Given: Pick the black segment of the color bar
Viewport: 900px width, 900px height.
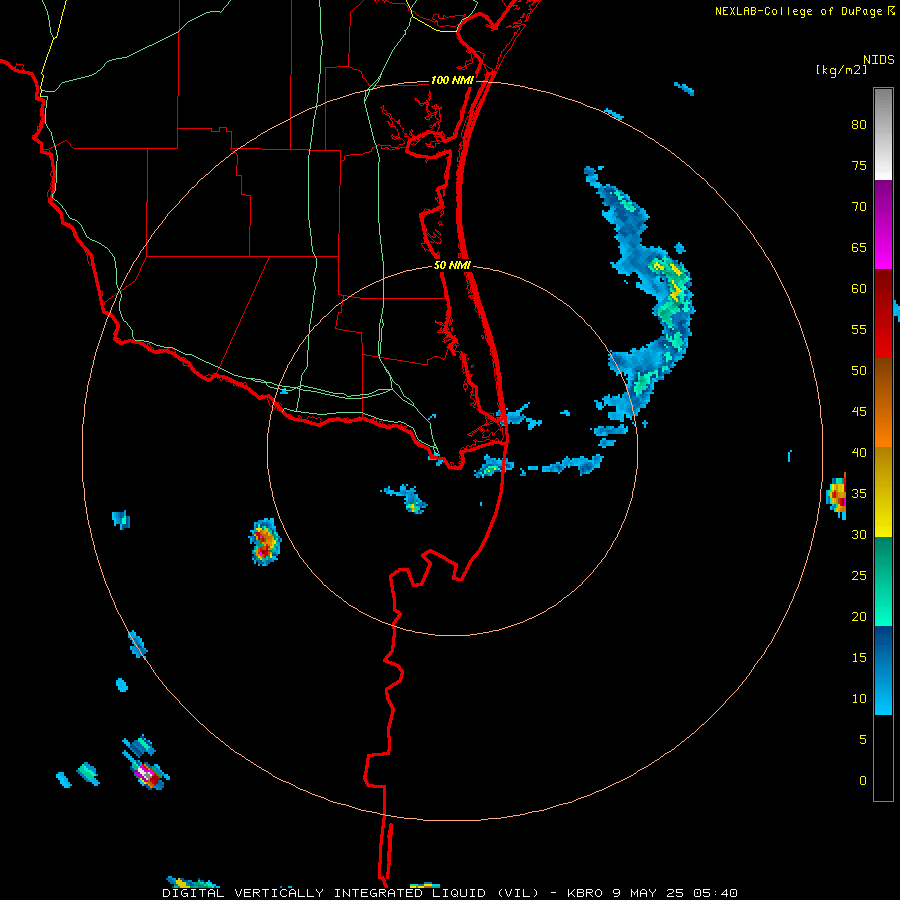Looking at the screenshot, I should coord(883,758).
